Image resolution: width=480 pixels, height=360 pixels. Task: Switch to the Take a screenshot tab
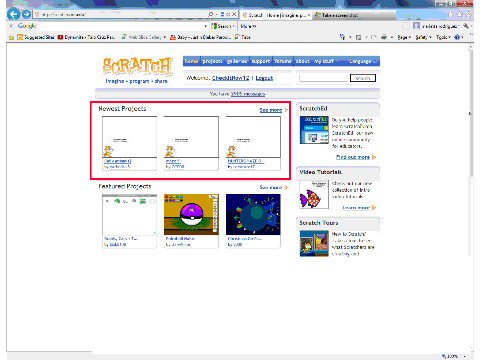click(x=353, y=15)
